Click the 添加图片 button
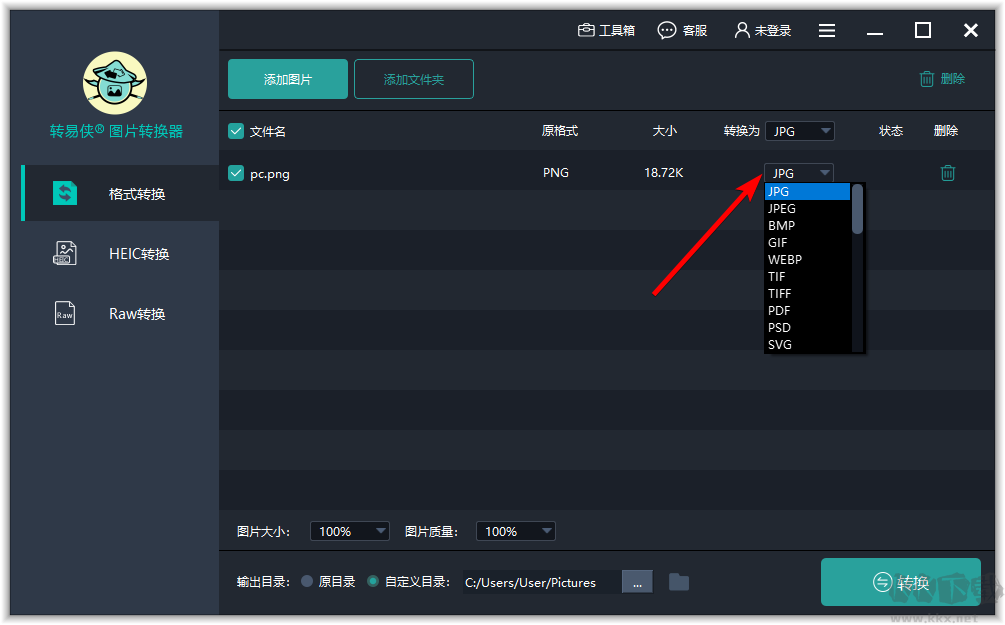 [x=288, y=79]
